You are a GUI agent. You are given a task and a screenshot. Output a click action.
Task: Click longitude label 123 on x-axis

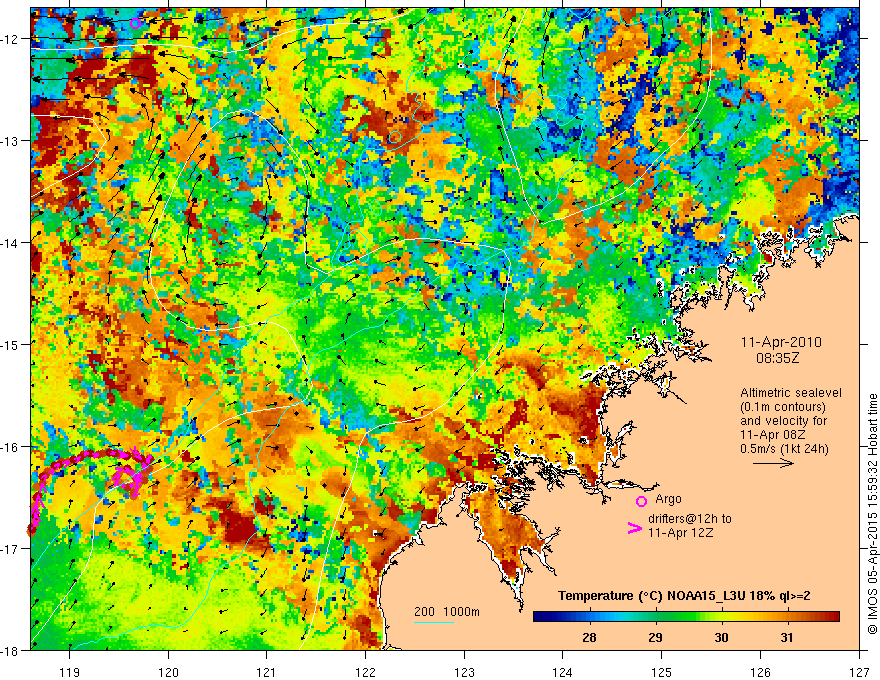coord(464,672)
